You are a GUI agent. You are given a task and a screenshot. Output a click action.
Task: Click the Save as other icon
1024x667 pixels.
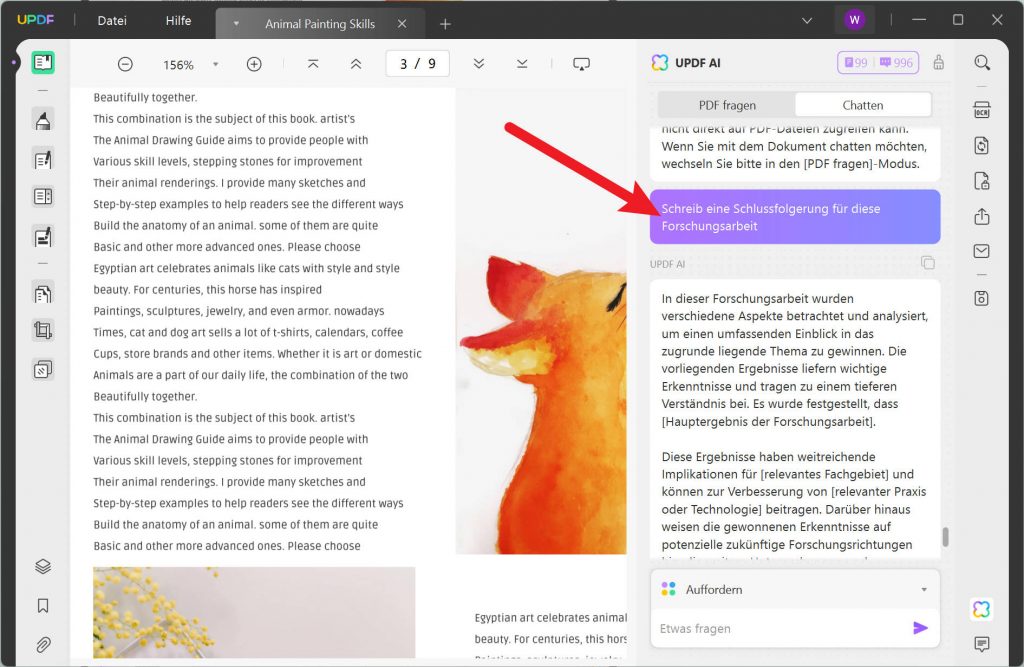pyautogui.click(x=982, y=299)
